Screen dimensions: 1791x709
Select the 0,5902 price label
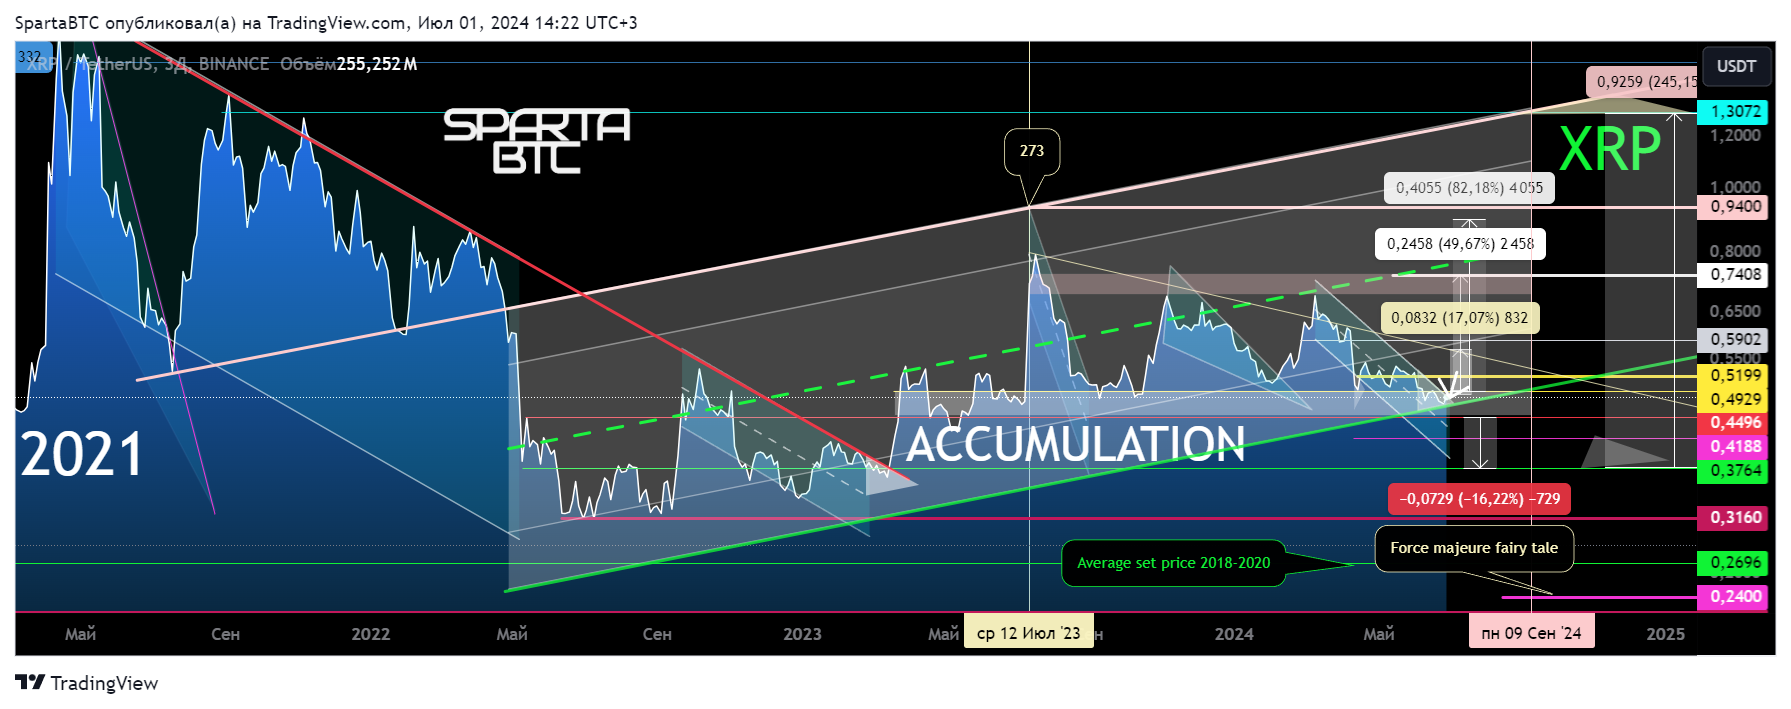pos(1733,340)
